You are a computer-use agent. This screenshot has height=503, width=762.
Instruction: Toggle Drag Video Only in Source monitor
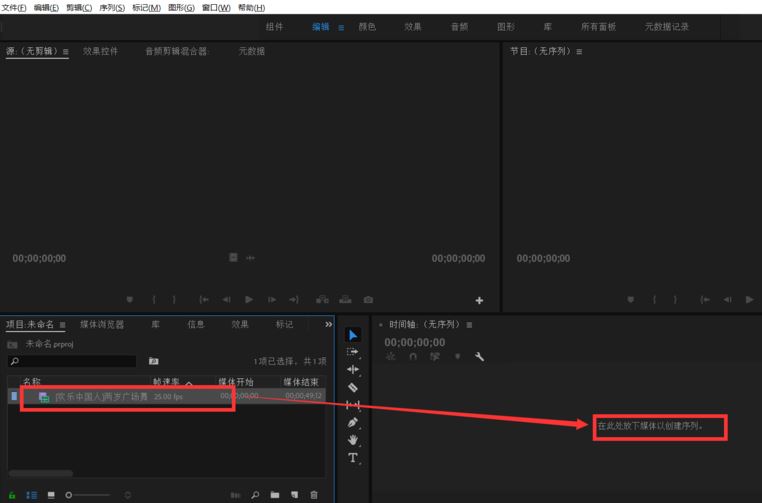coord(233,257)
